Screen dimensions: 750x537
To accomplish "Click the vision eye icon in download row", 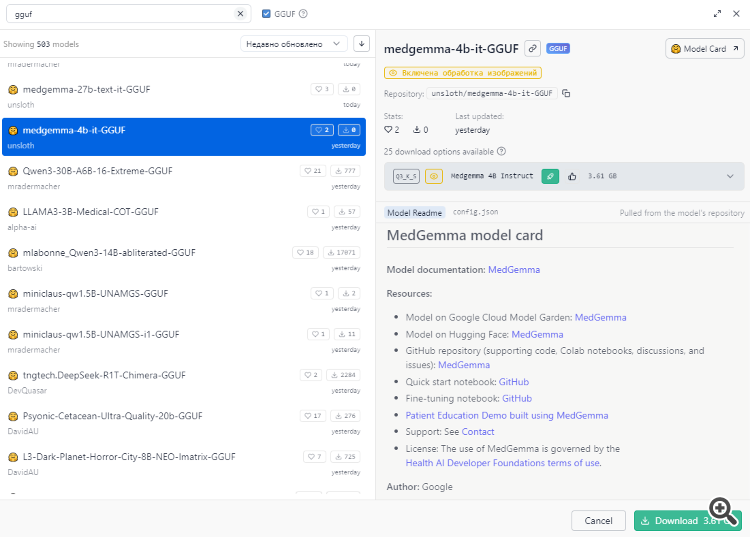I will click(434, 176).
